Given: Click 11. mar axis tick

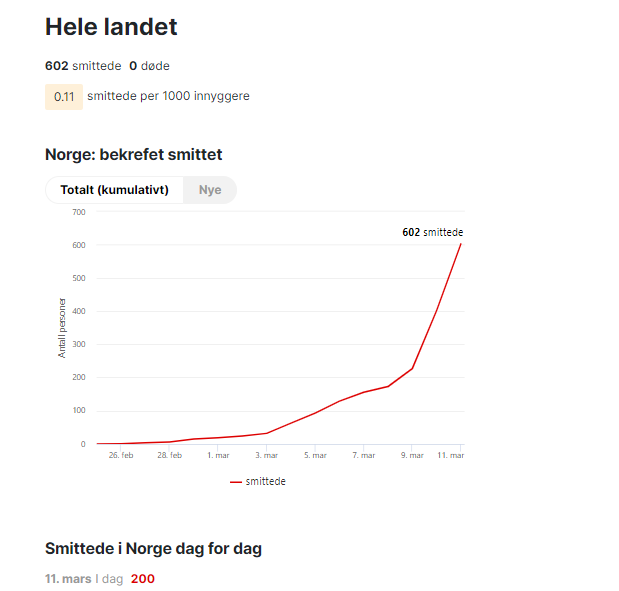Looking at the screenshot, I should [450, 455].
